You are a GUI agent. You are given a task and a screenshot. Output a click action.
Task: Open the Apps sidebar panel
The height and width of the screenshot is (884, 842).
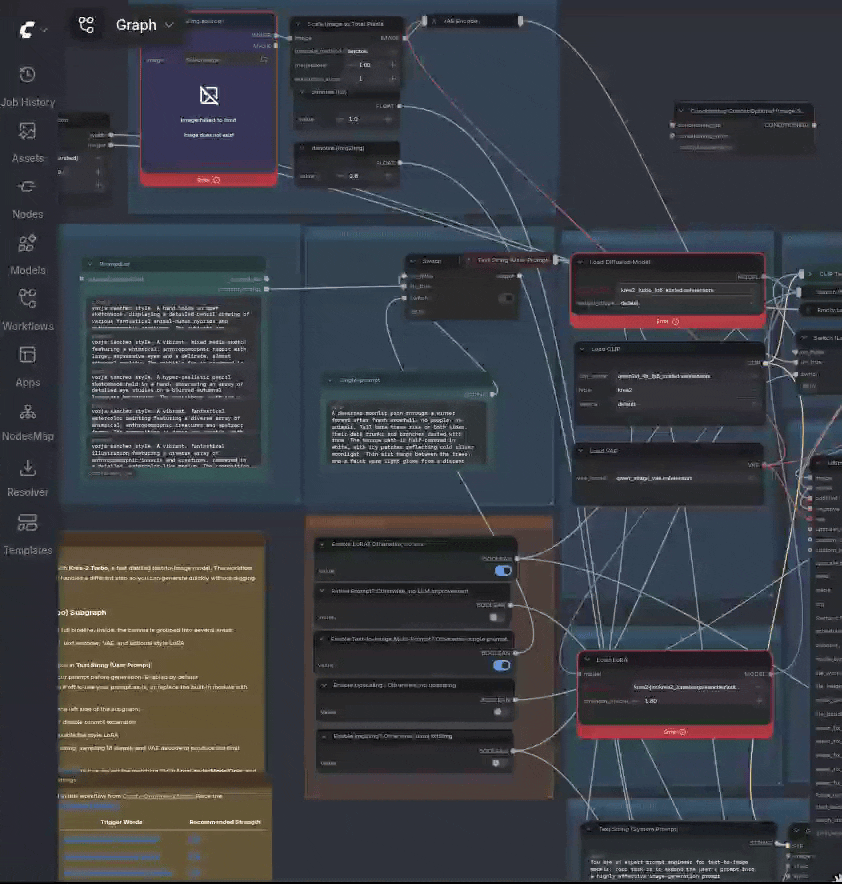[28, 366]
